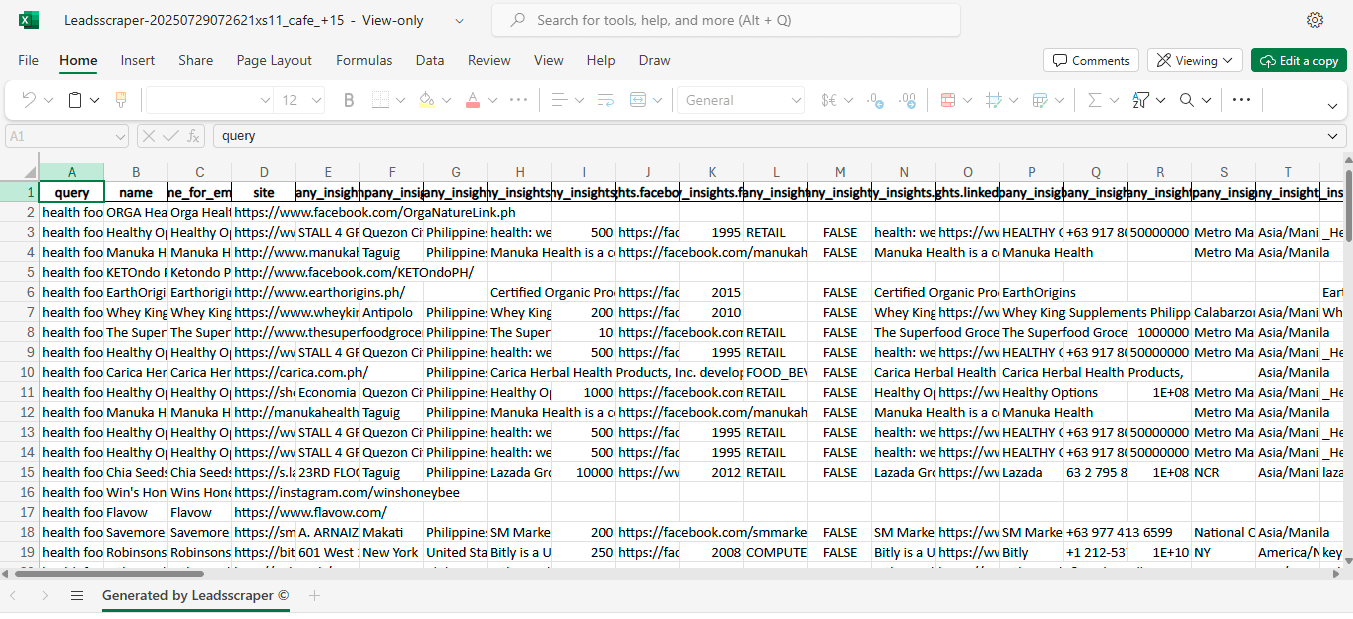Image resolution: width=1353 pixels, height=619 pixels.
Task: Click the currency accounting format icon
Action: 829,100
